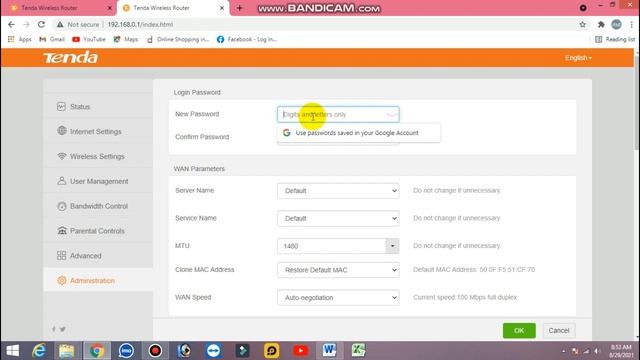
Task: Click the browser back arrow
Action: point(11,24)
